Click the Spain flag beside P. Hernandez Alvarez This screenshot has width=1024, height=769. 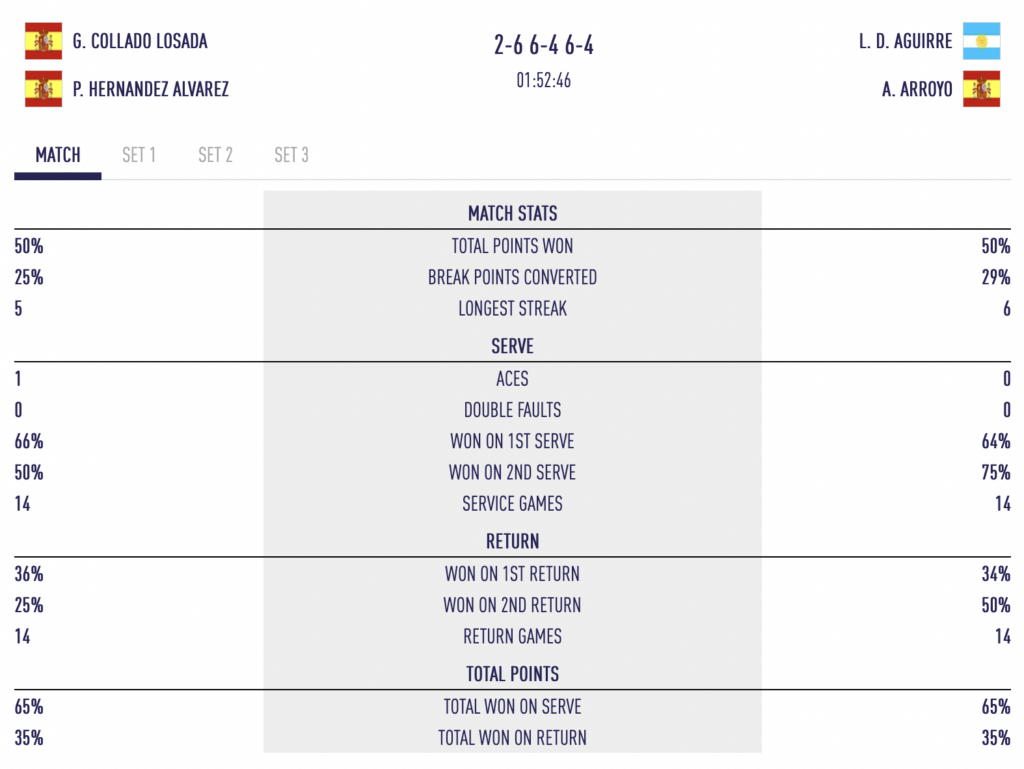point(43,89)
